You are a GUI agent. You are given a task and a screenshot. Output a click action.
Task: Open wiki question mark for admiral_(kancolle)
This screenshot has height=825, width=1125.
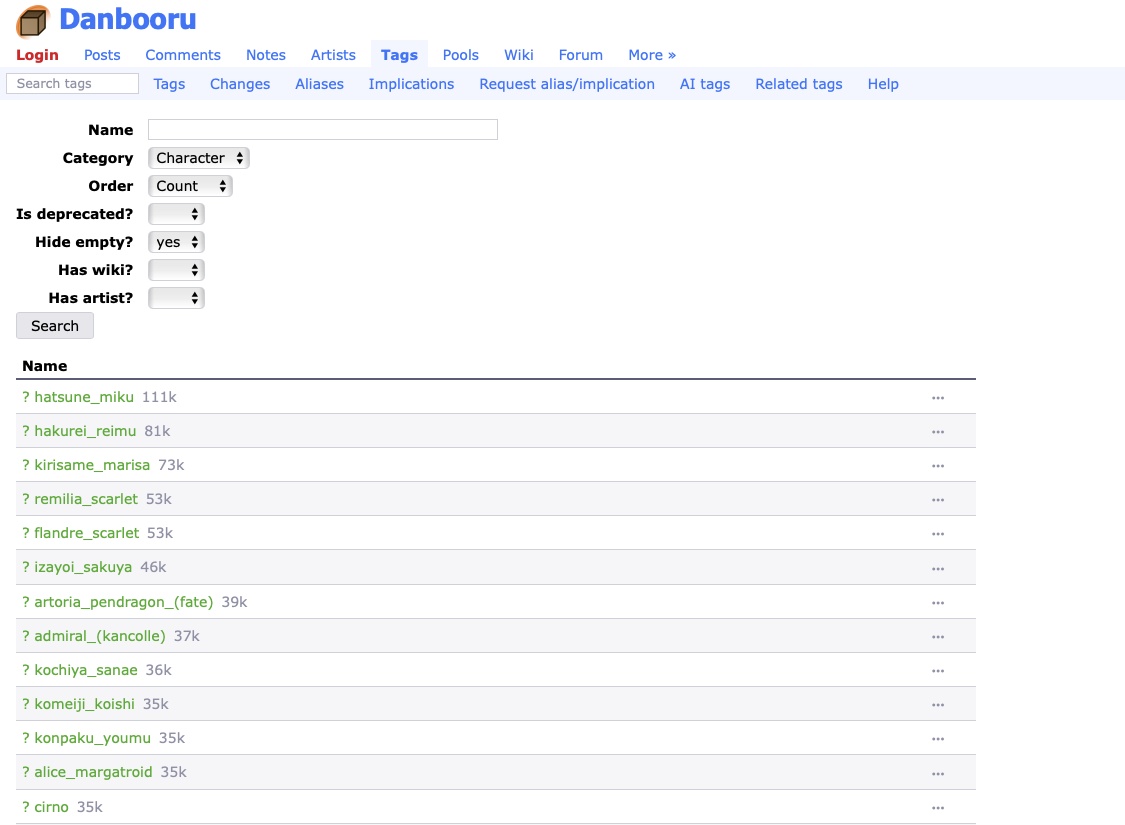coord(26,636)
